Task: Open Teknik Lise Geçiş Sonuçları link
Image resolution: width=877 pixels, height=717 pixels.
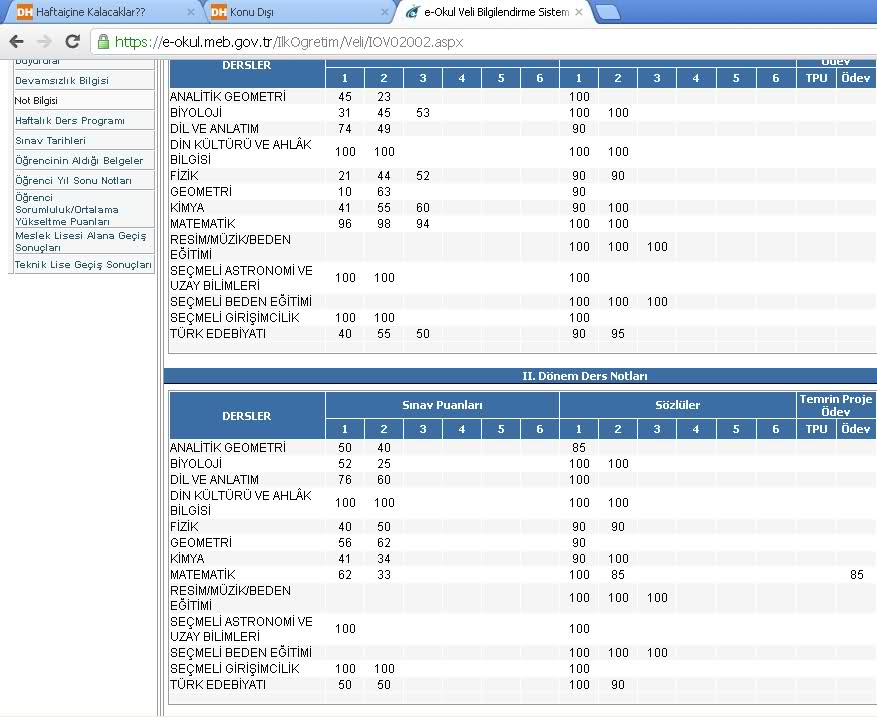Action: 83,265
